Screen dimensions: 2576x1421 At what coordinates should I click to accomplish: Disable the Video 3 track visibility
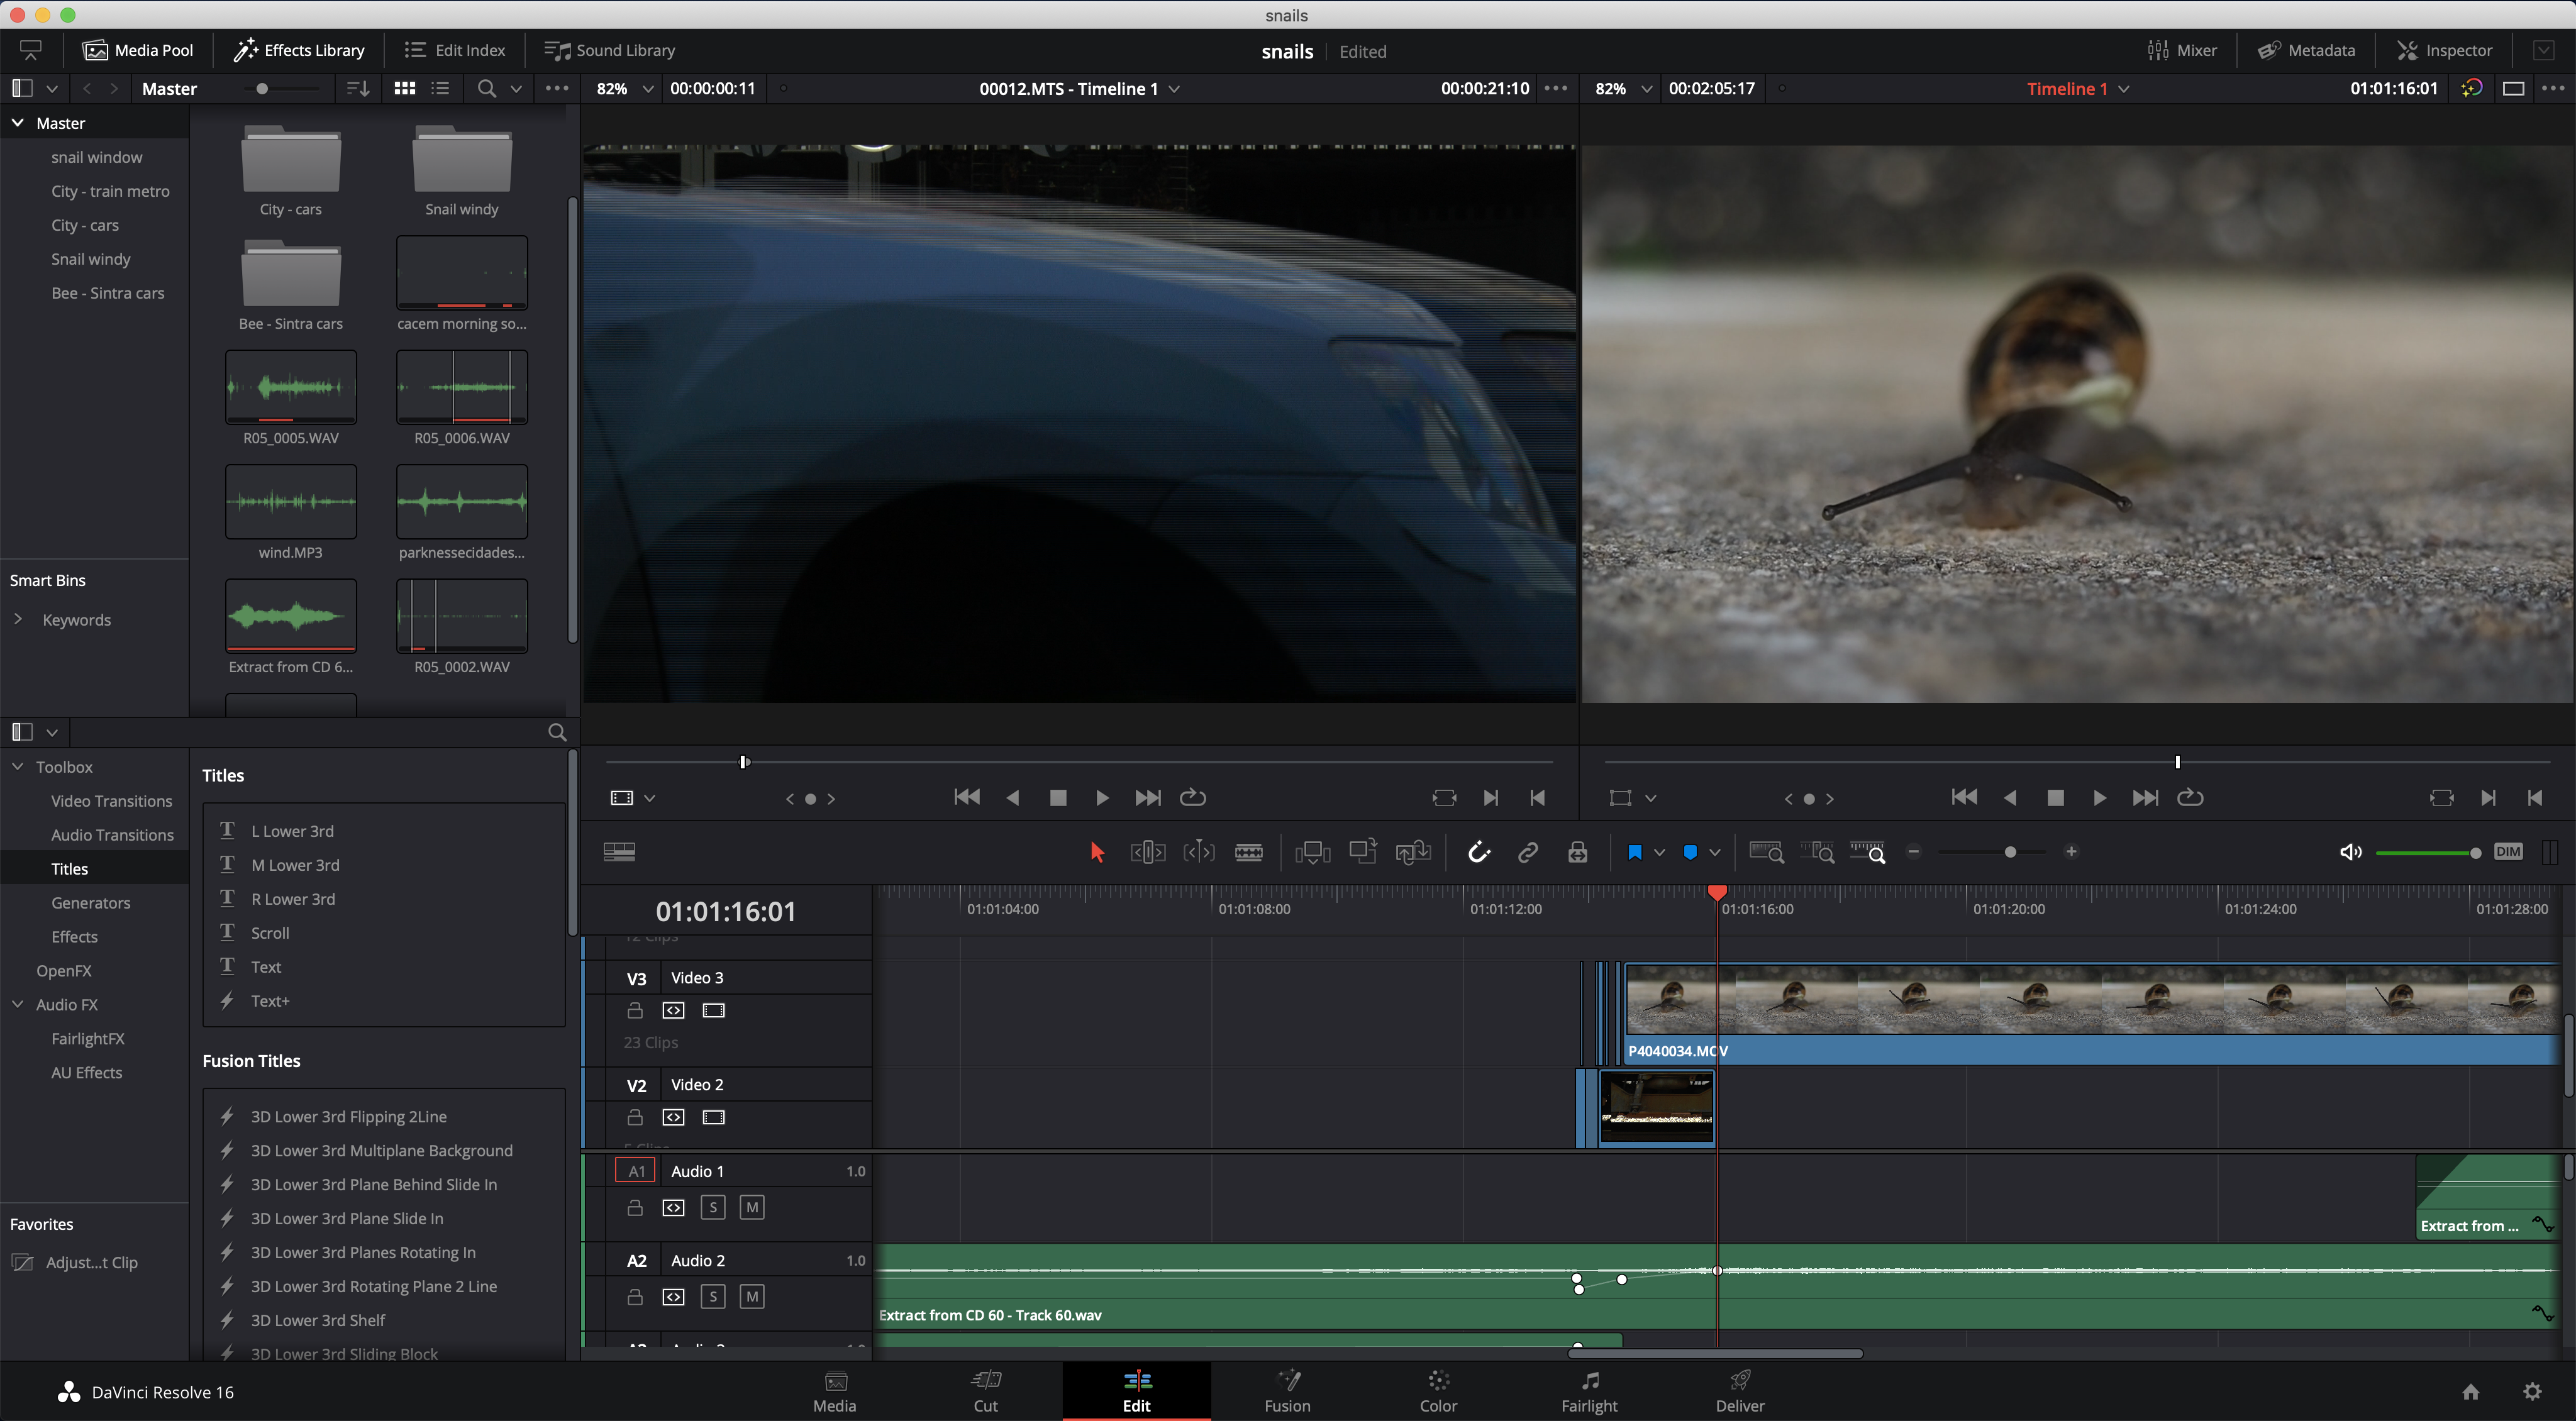click(714, 1010)
